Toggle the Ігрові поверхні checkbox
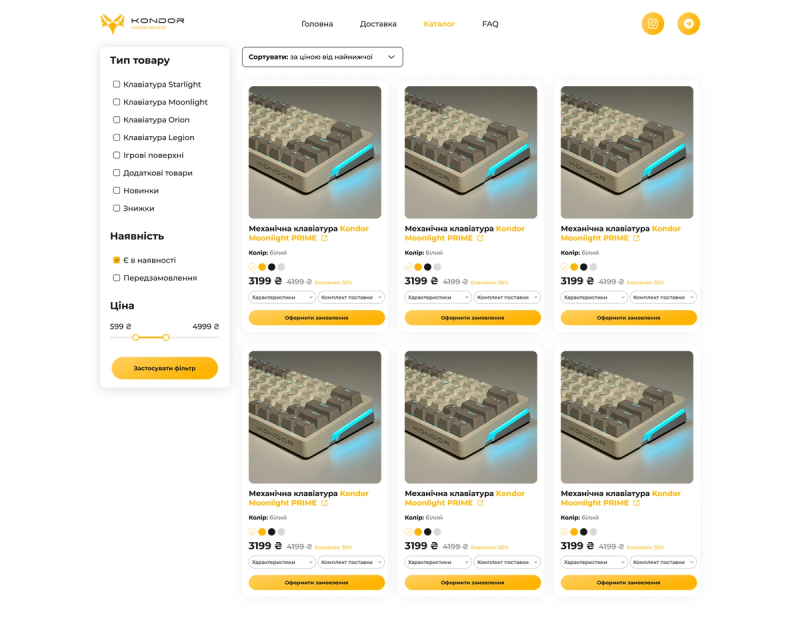The height and width of the screenshot is (624, 800). [116, 155]
